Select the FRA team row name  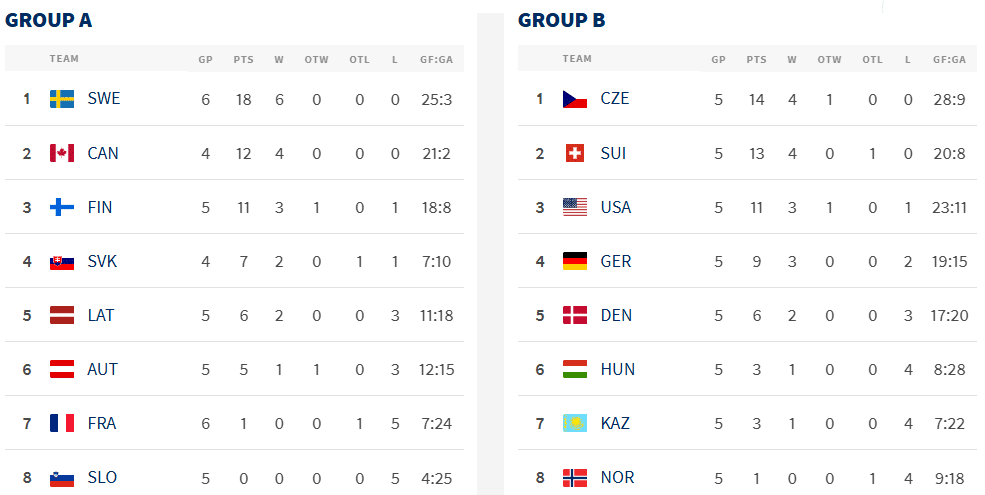(x=102, y=423)
